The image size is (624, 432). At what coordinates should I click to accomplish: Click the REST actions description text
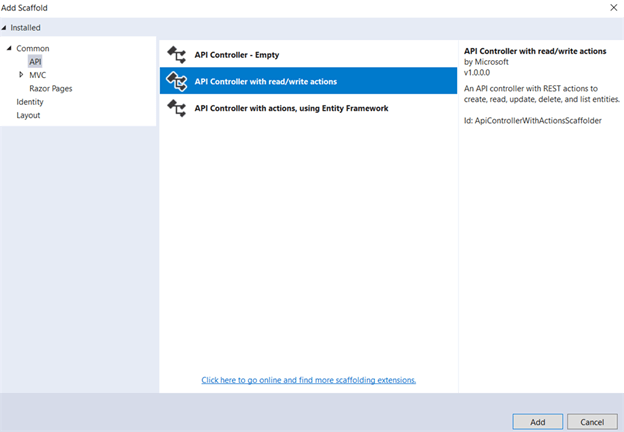point(542,94)
